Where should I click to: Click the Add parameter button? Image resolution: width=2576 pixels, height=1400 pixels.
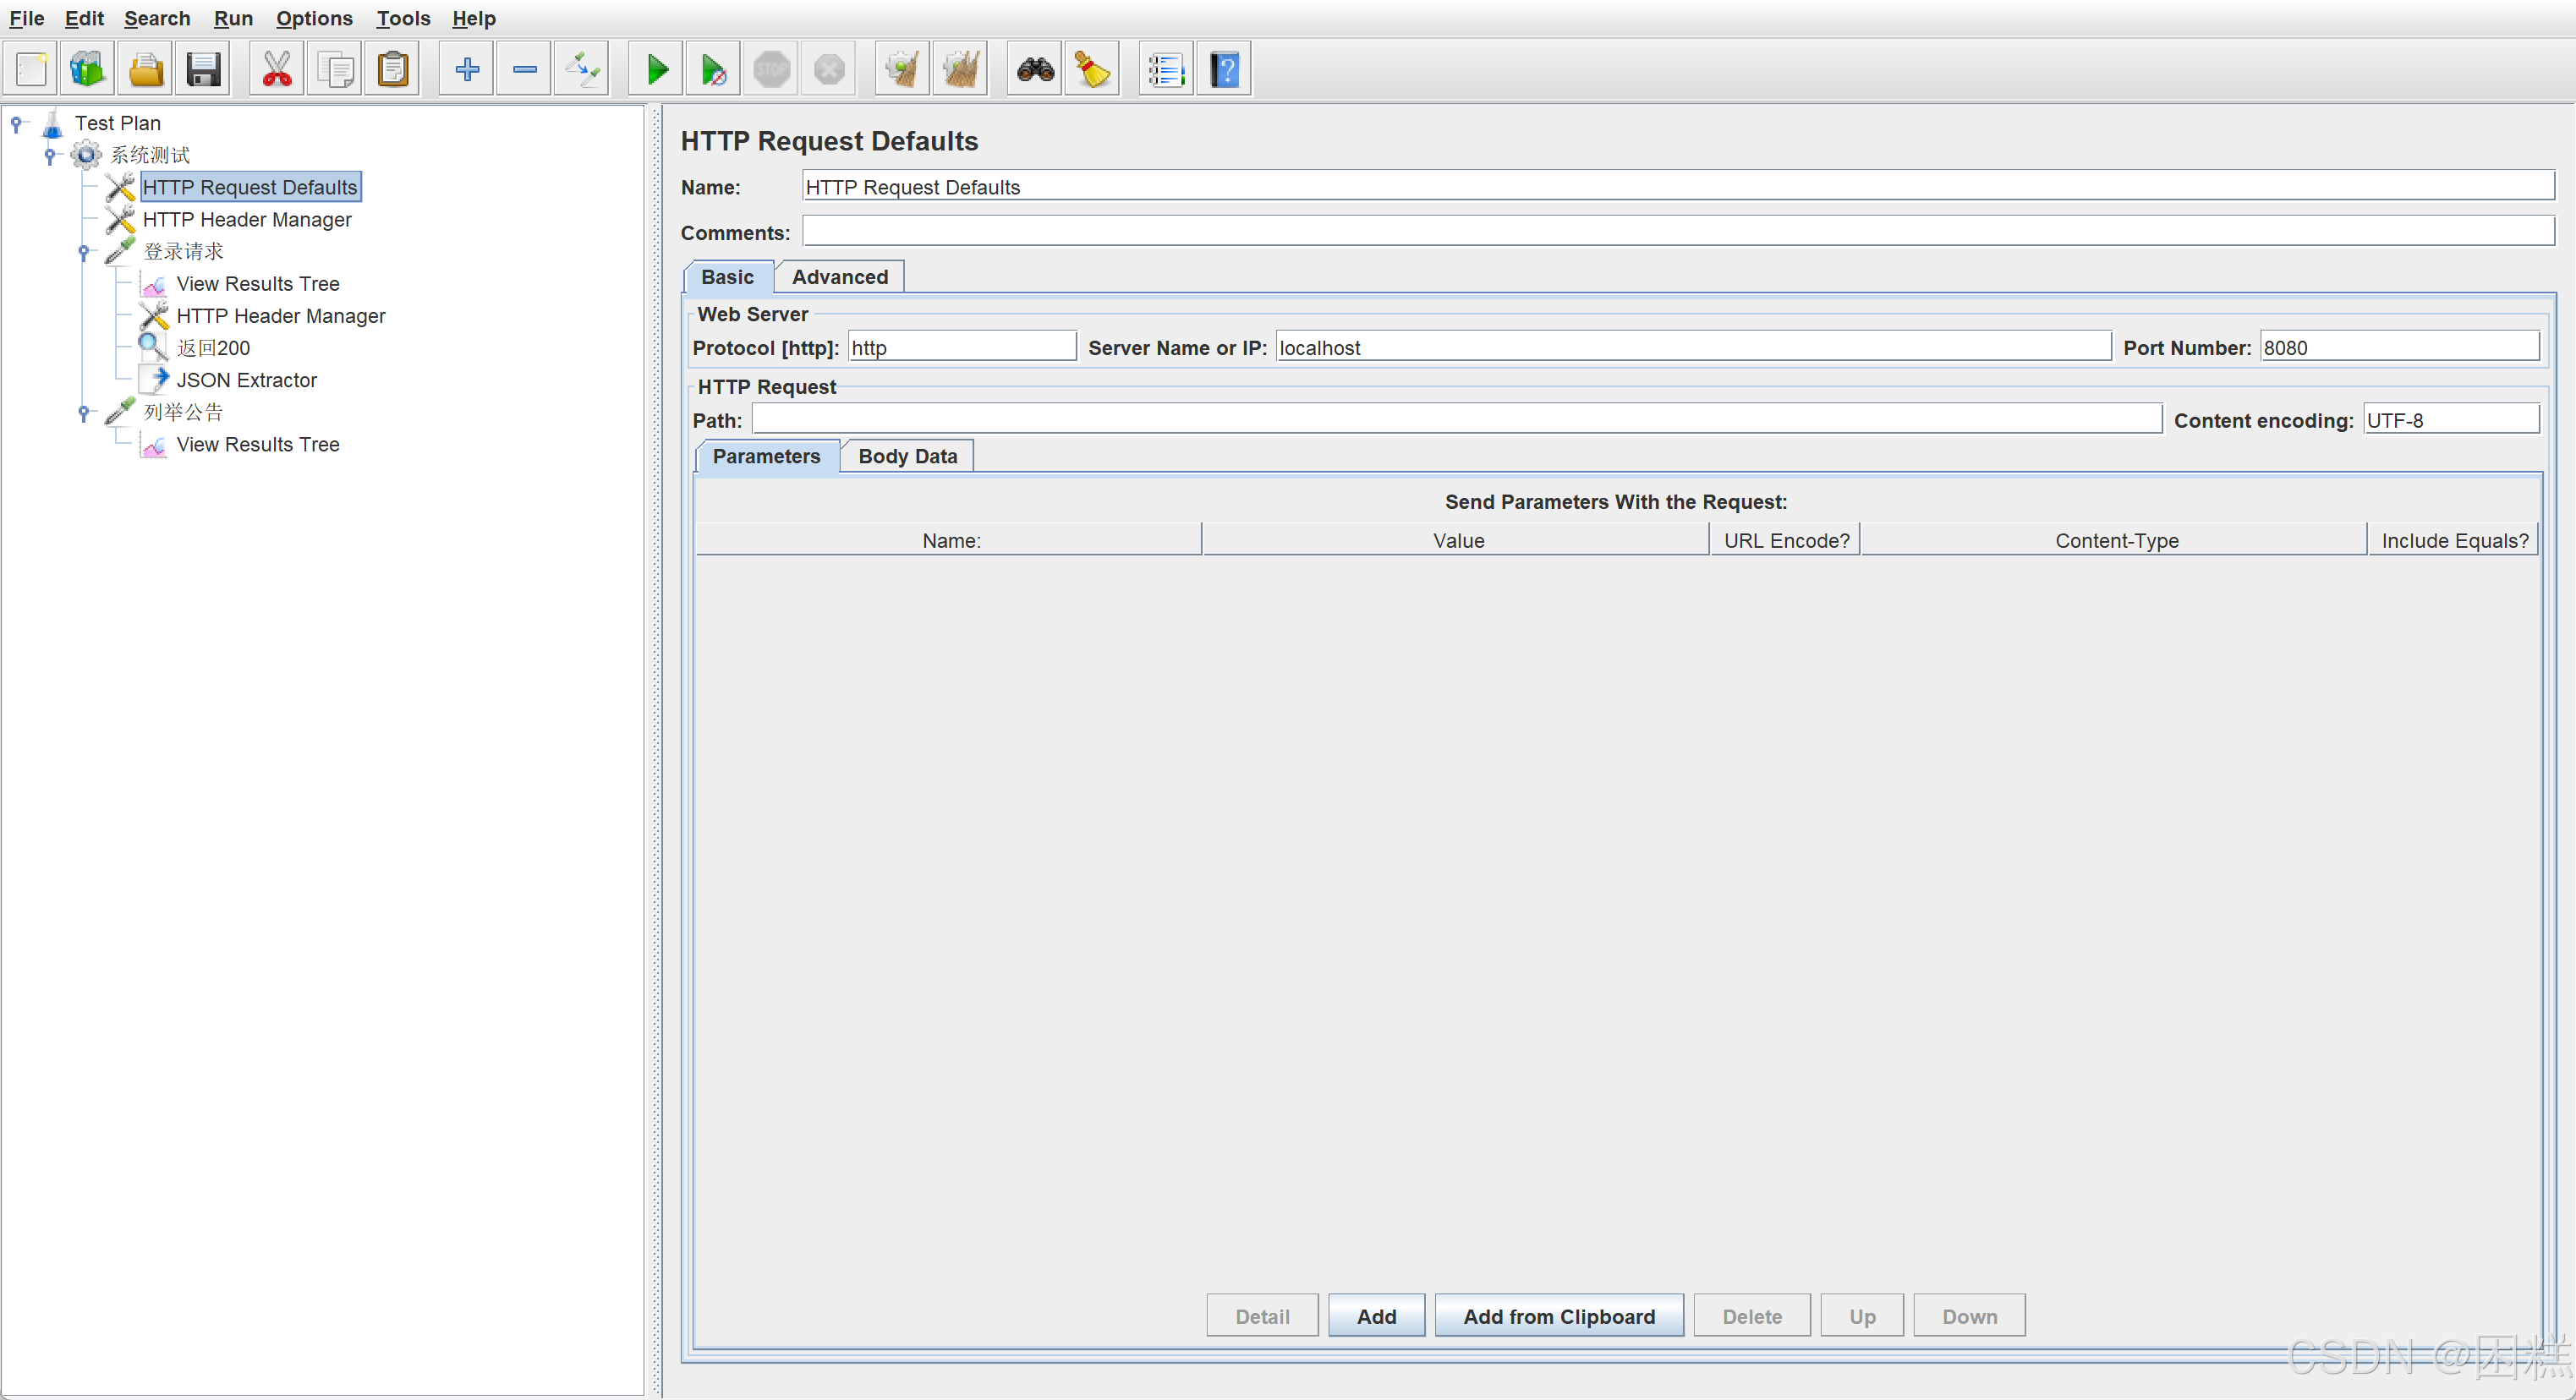1375,1316
